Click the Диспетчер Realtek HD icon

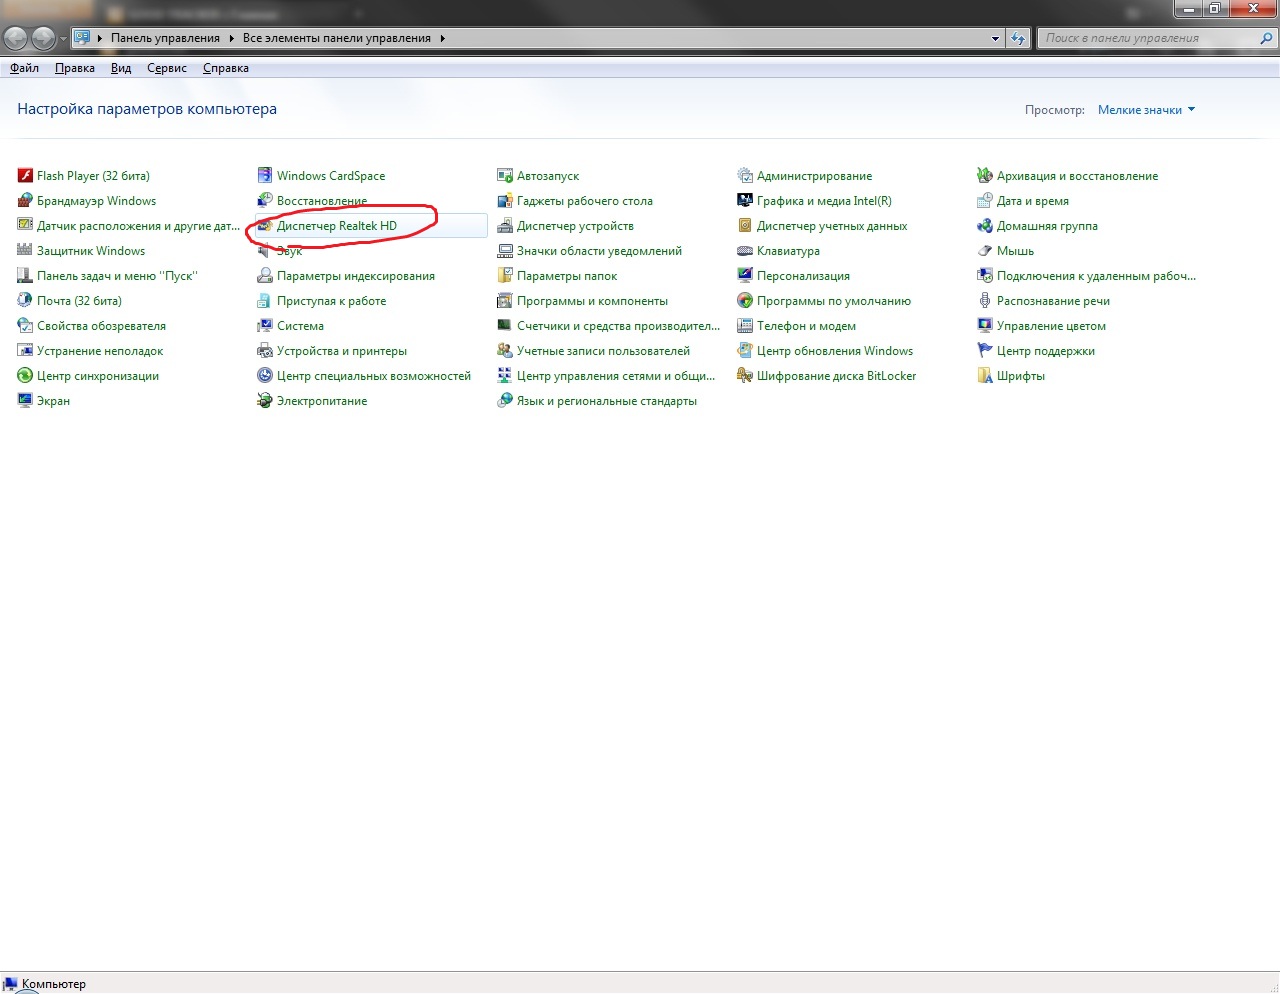pos(265,226)
